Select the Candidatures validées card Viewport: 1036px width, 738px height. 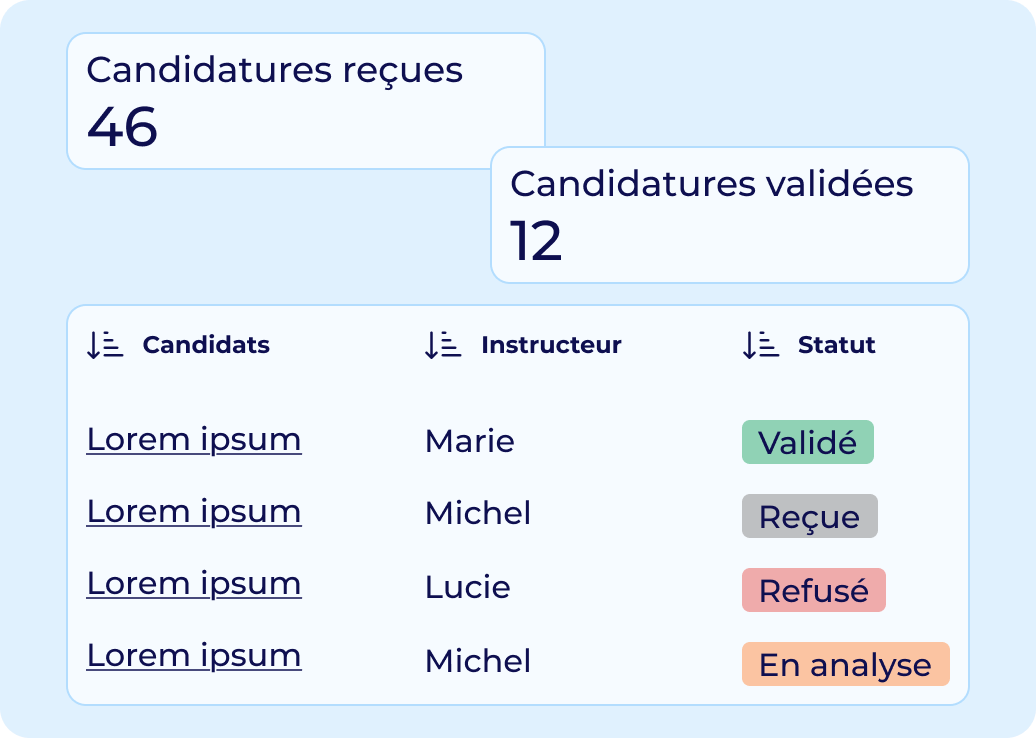pos(730,215)
